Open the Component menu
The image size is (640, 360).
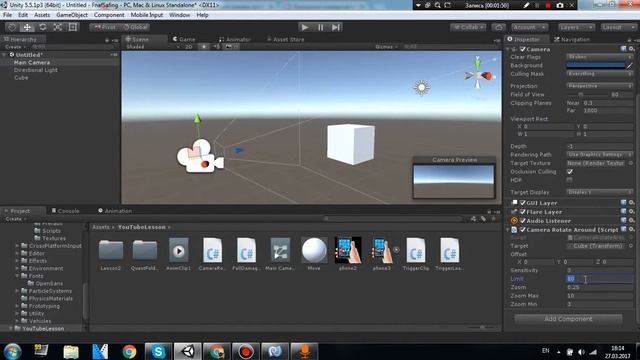pyautogui.click(x=109, y=15)
